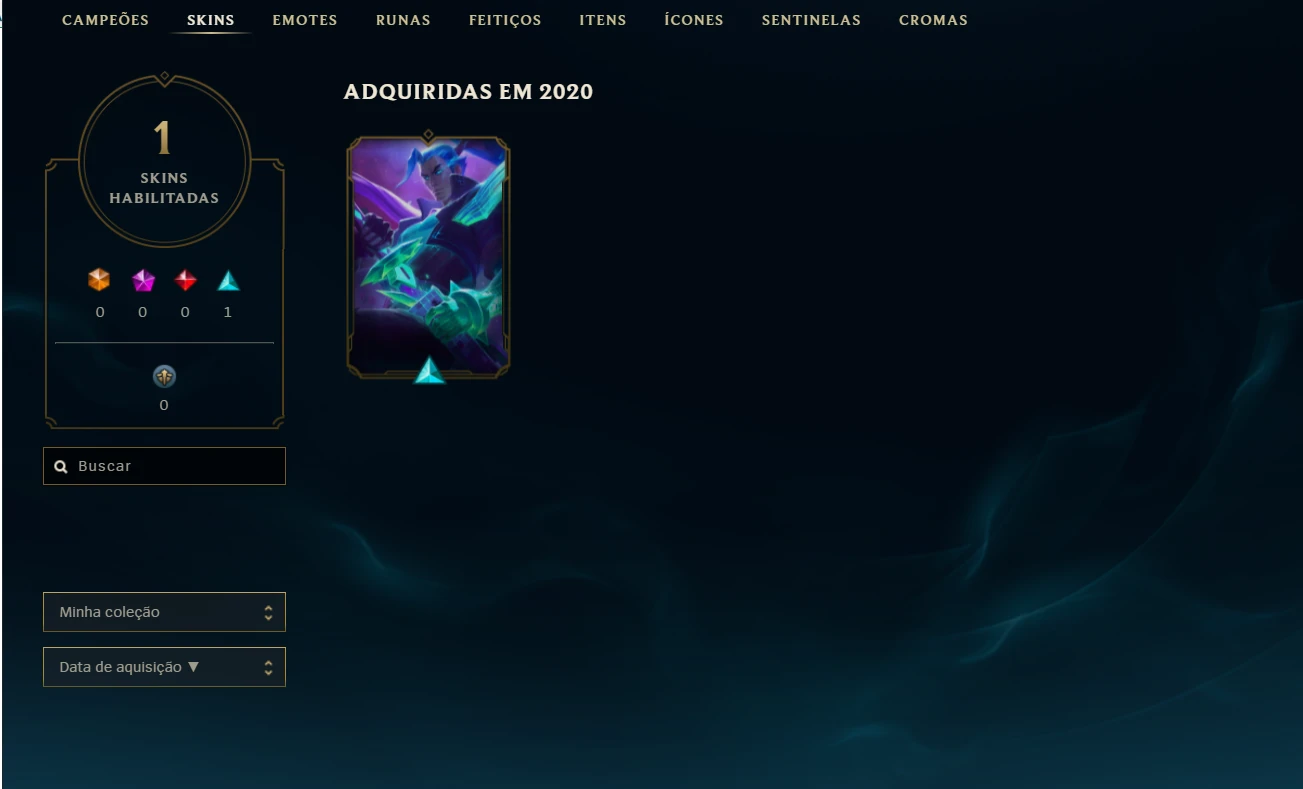This screenshot has height=789, width=1303.
Task: Open the Sentinelas tab
Action: [x=811, y=20]
